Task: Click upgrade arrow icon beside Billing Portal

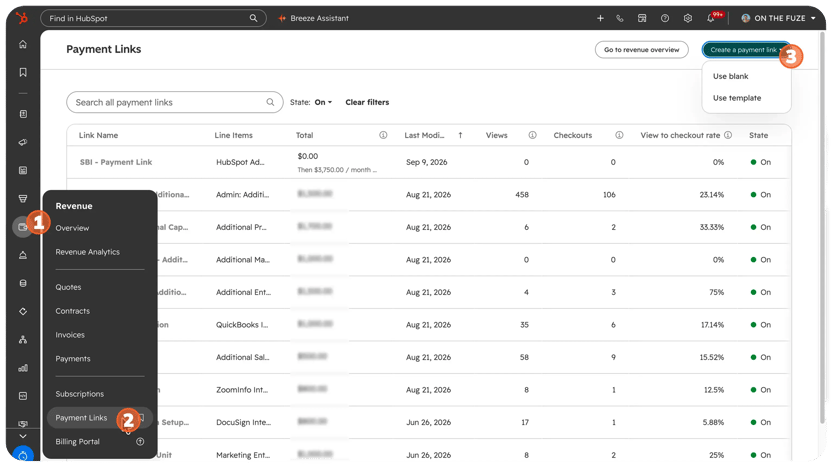Action: (140, 442)
